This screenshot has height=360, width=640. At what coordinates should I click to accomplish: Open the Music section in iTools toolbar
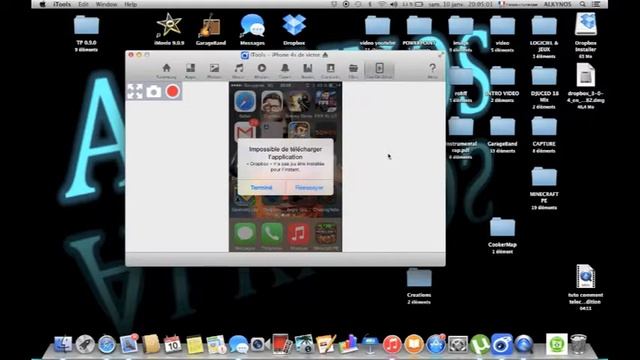(238, 71)
